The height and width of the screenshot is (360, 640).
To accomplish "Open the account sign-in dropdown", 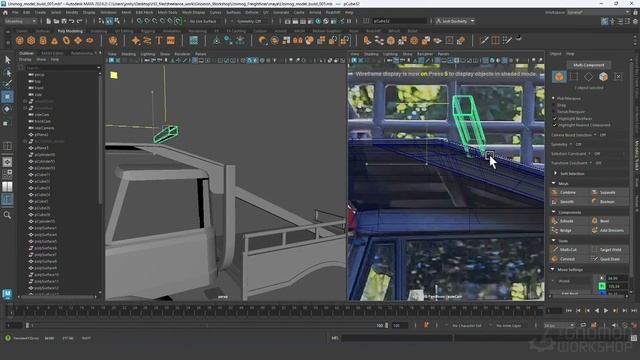I will point(455,21).
